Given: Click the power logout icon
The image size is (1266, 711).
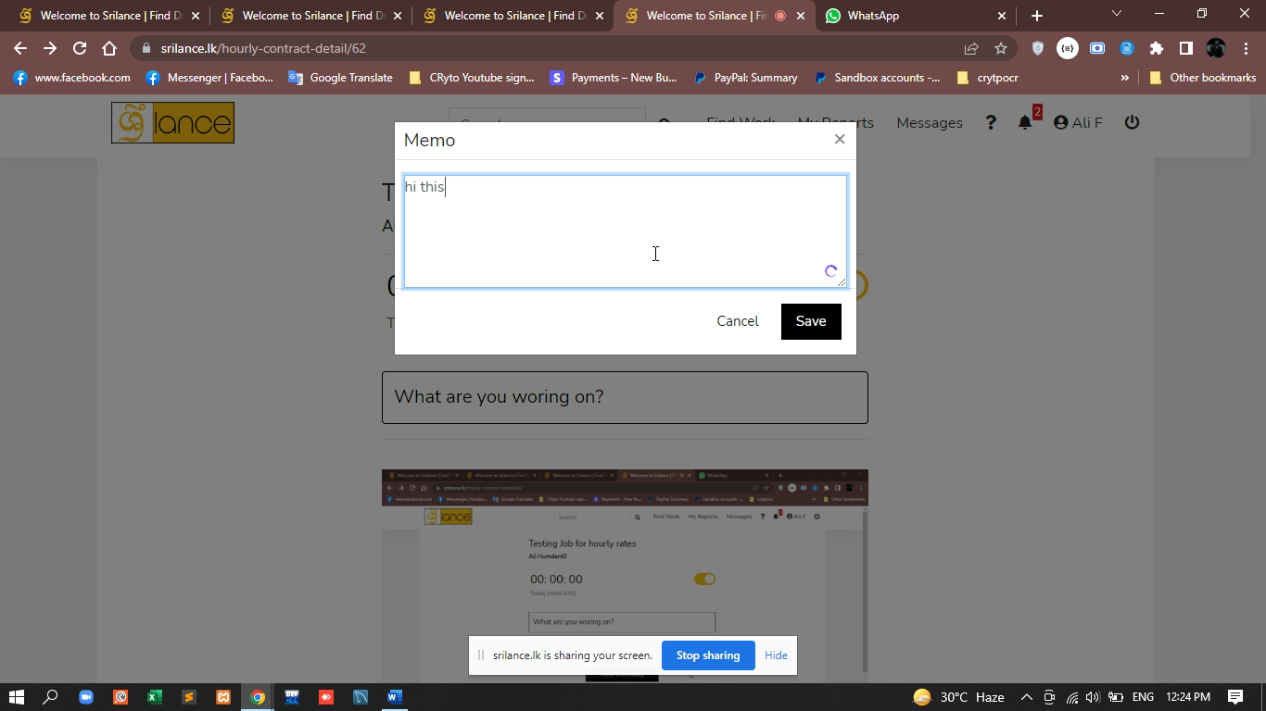Looking at the screenshot, I should [1131, 122].
